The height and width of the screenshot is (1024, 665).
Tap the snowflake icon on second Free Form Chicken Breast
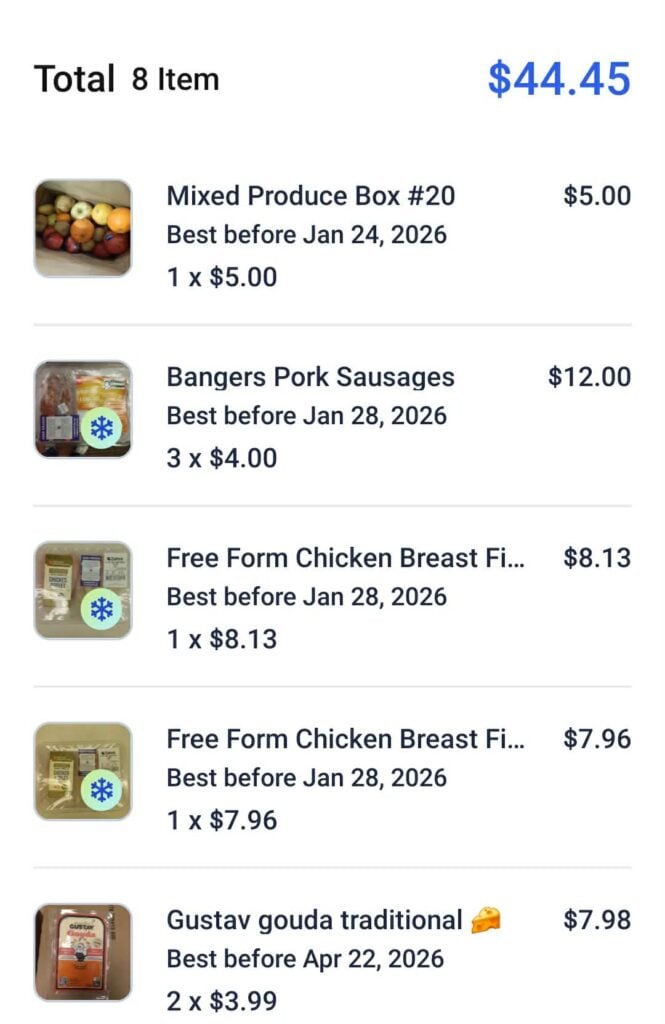pyautogui.click(x=104, y=788)
